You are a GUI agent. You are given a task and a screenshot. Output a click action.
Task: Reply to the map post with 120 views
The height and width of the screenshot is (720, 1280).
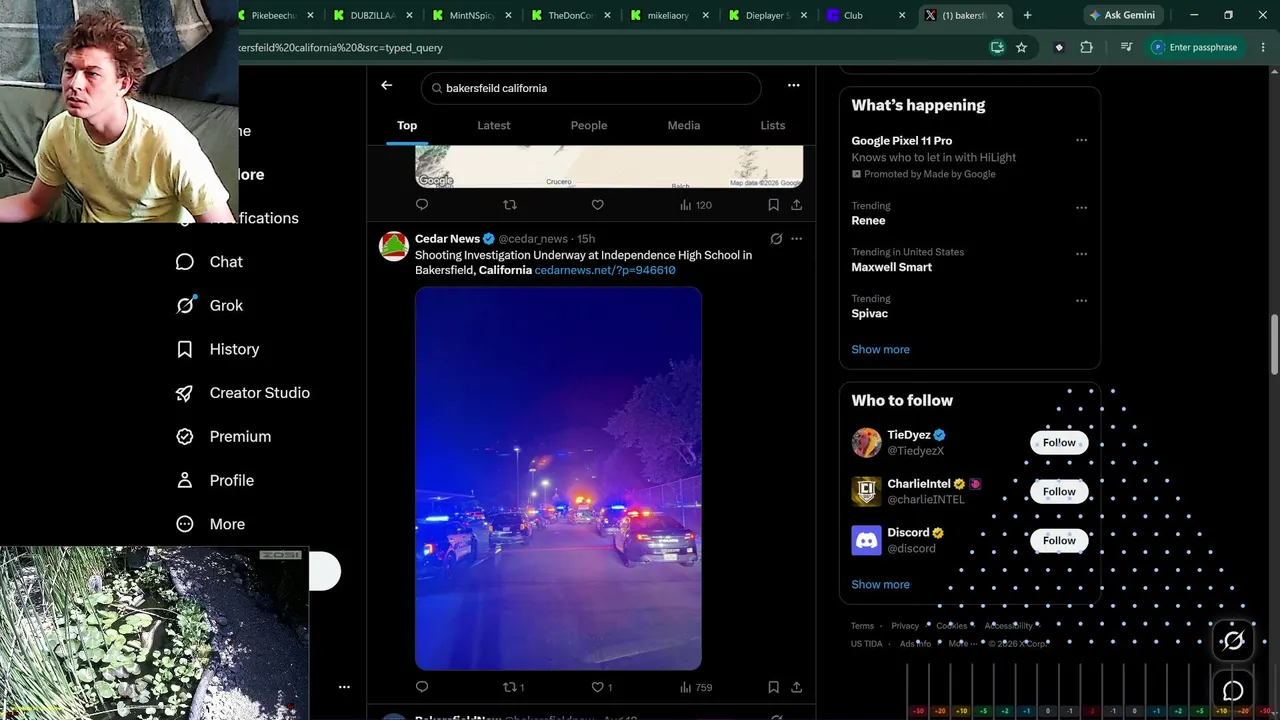coord(422,205)
